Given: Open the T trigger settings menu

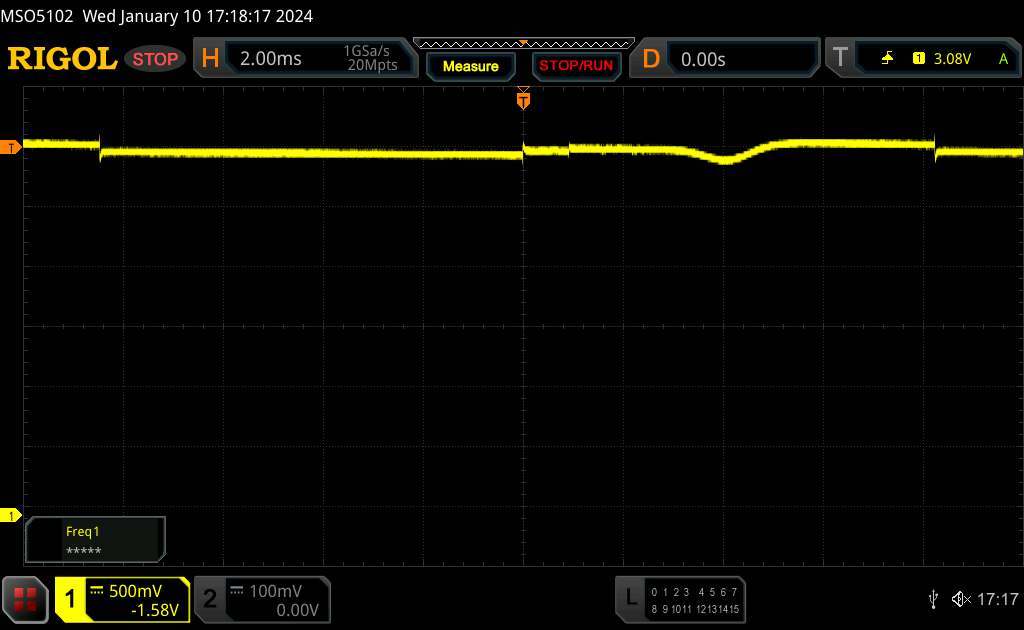Looking at the screenshot, I should [x=838, y=59].
